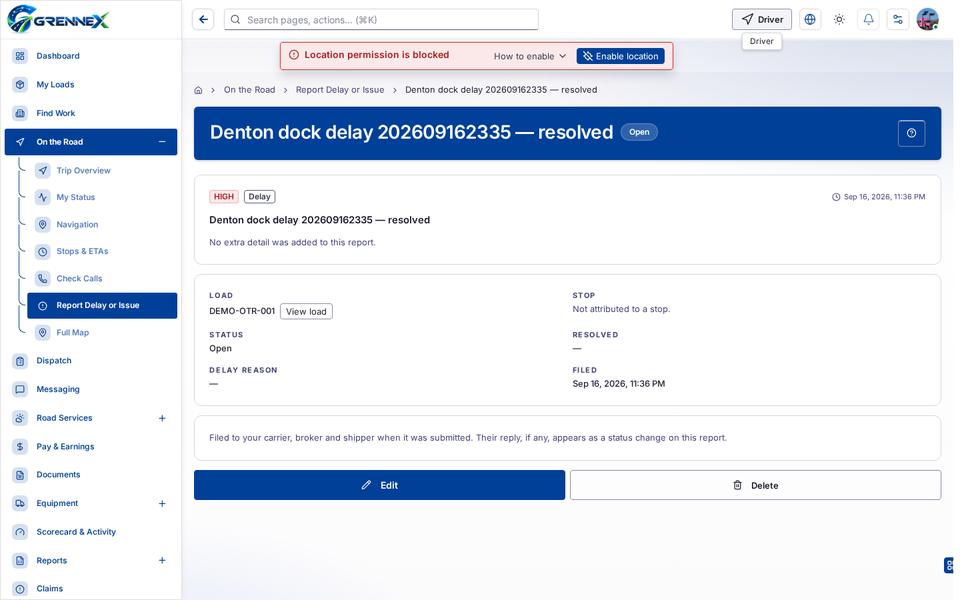
Task: Click the Report Delay or Issue breadcrumb
Action: pos(340,90)
